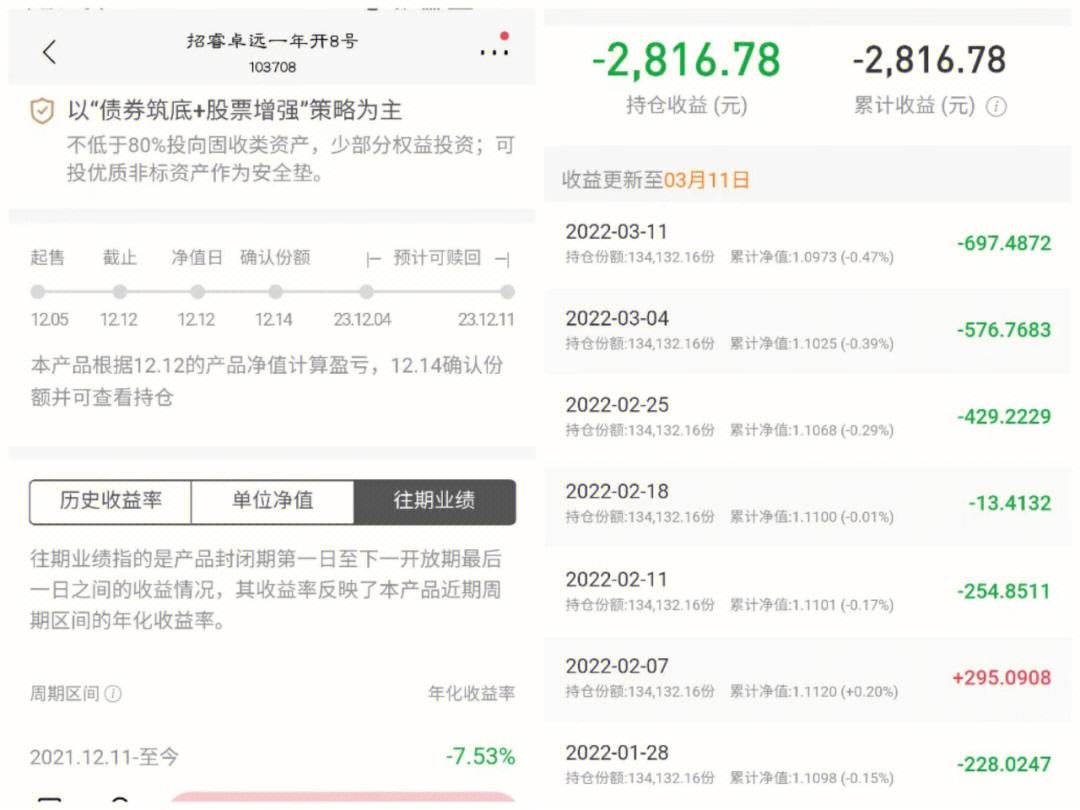The width and height of the screenshot is (1080, 810).
Task: Tap the 周期区间 column label
Action: pos(65,694)
